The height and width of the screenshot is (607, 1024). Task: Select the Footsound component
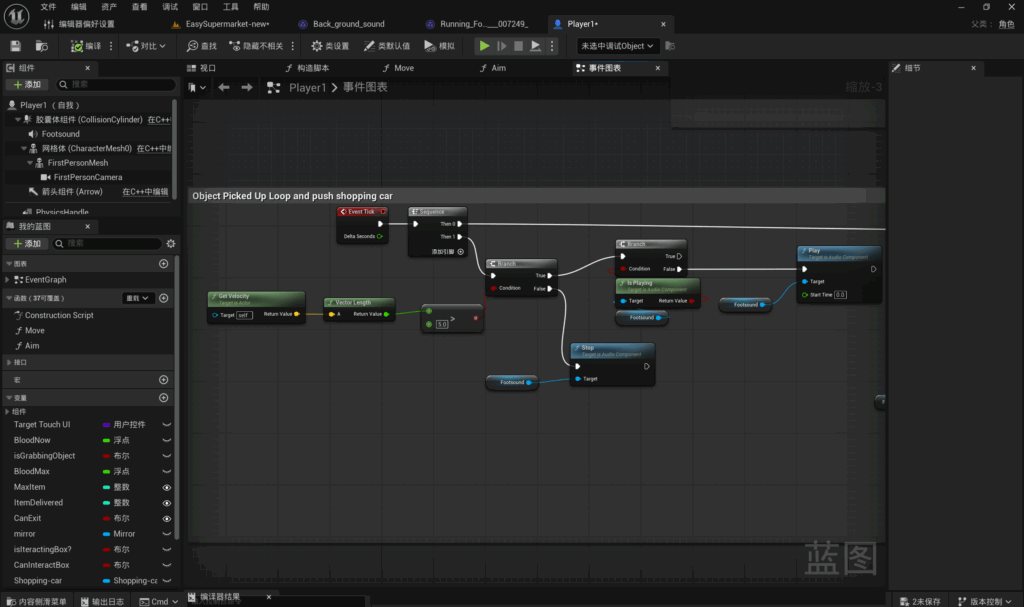coord(61,134)
